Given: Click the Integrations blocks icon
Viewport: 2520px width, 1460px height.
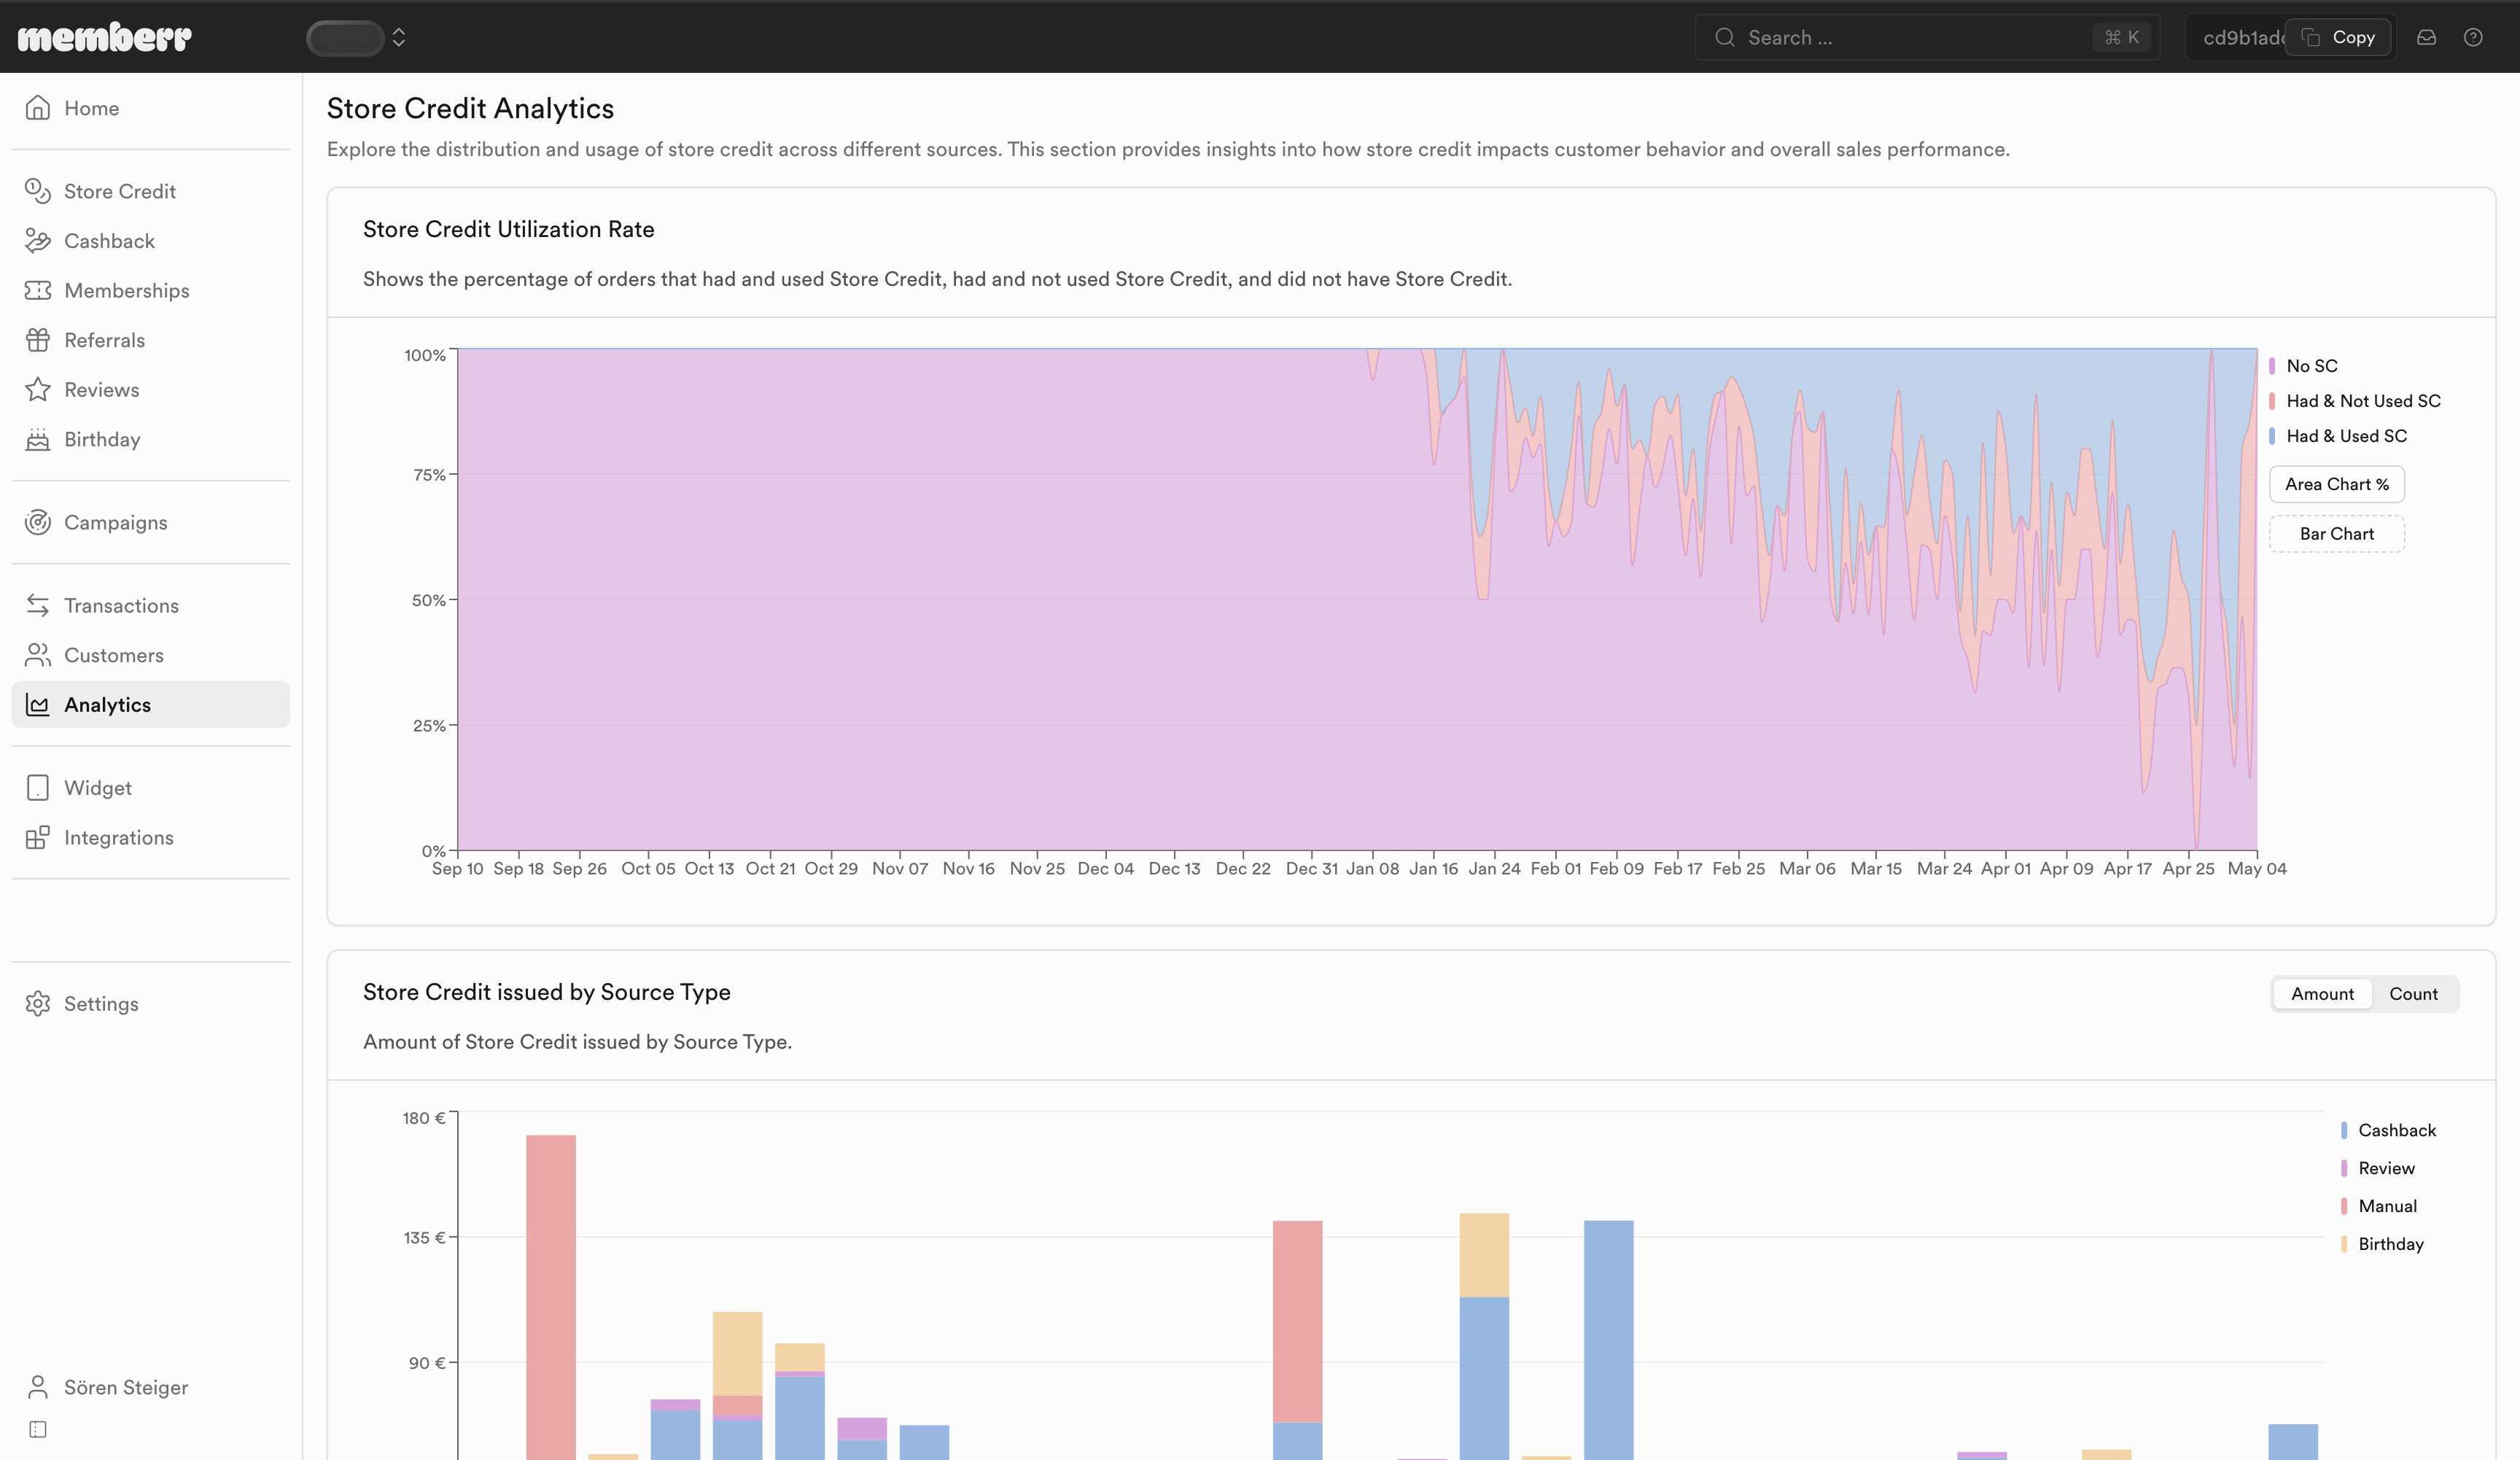Looking at the screenshot, I should tap(38, 837).
